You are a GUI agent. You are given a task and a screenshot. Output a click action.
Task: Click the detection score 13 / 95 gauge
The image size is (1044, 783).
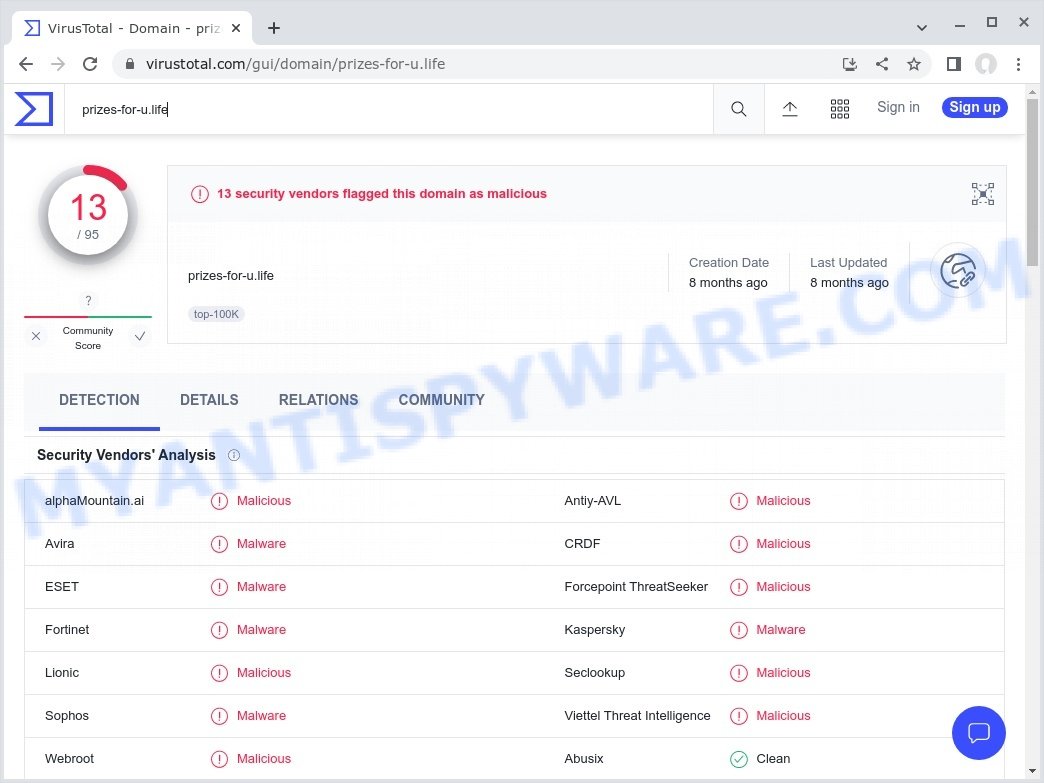(88, 214)
